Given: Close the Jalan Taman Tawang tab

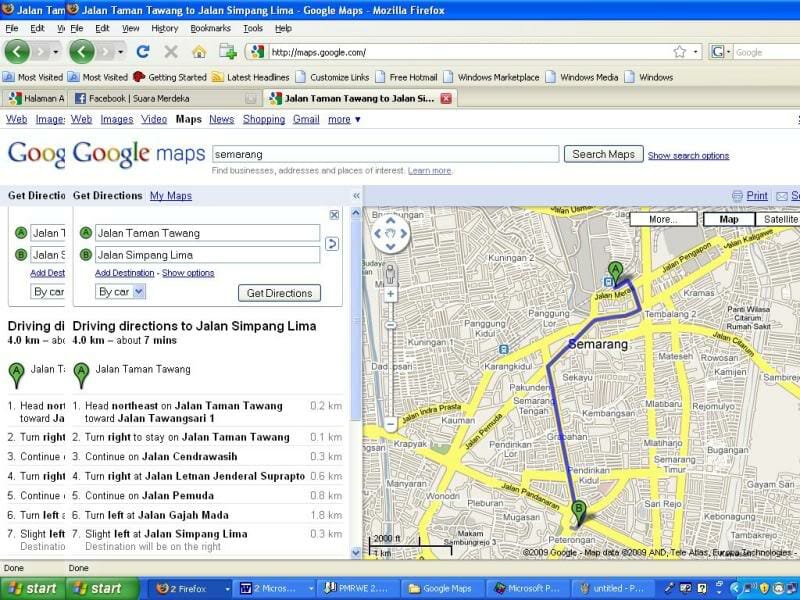Looking at the screenshot, I should point(446,98).
